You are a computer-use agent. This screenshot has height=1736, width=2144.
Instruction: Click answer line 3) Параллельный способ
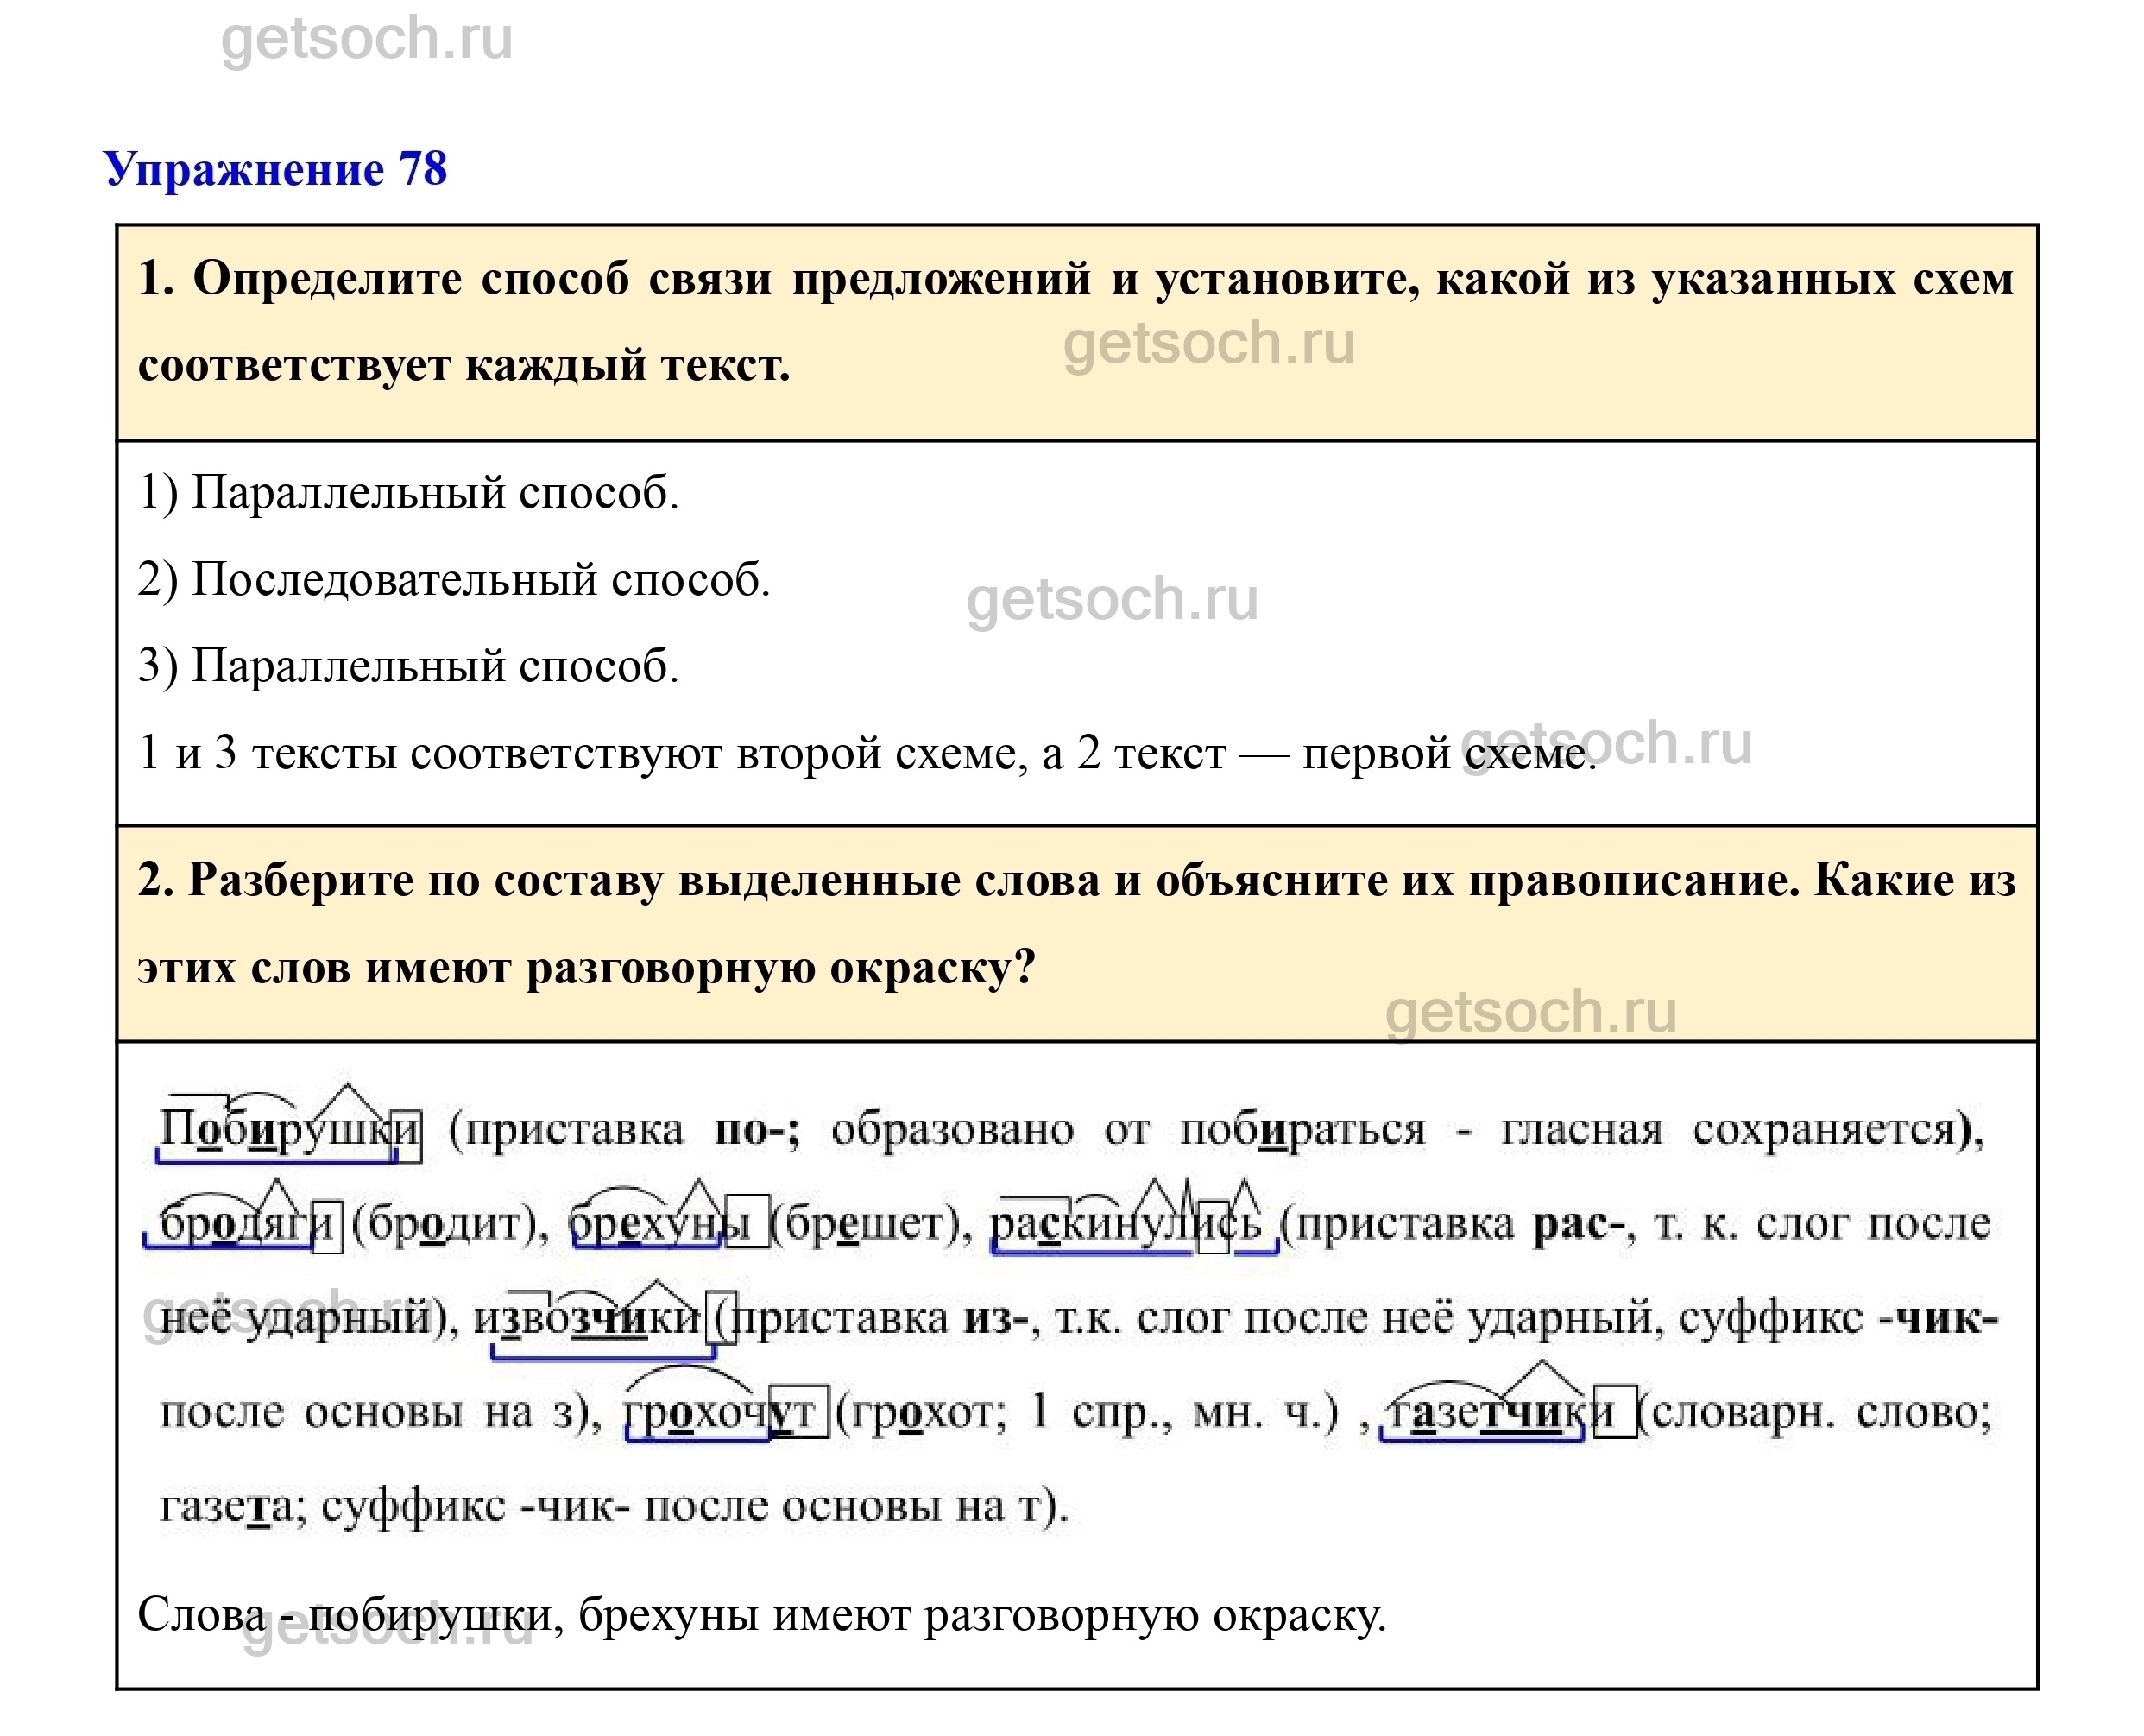point(409,666)
